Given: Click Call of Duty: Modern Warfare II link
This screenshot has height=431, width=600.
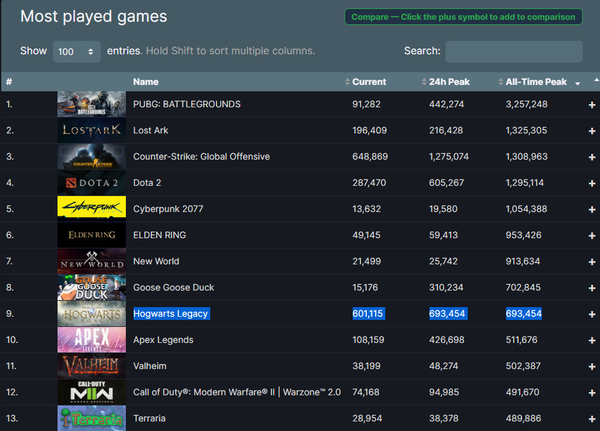Looking at the screenshot, I should tap(237, 392).
